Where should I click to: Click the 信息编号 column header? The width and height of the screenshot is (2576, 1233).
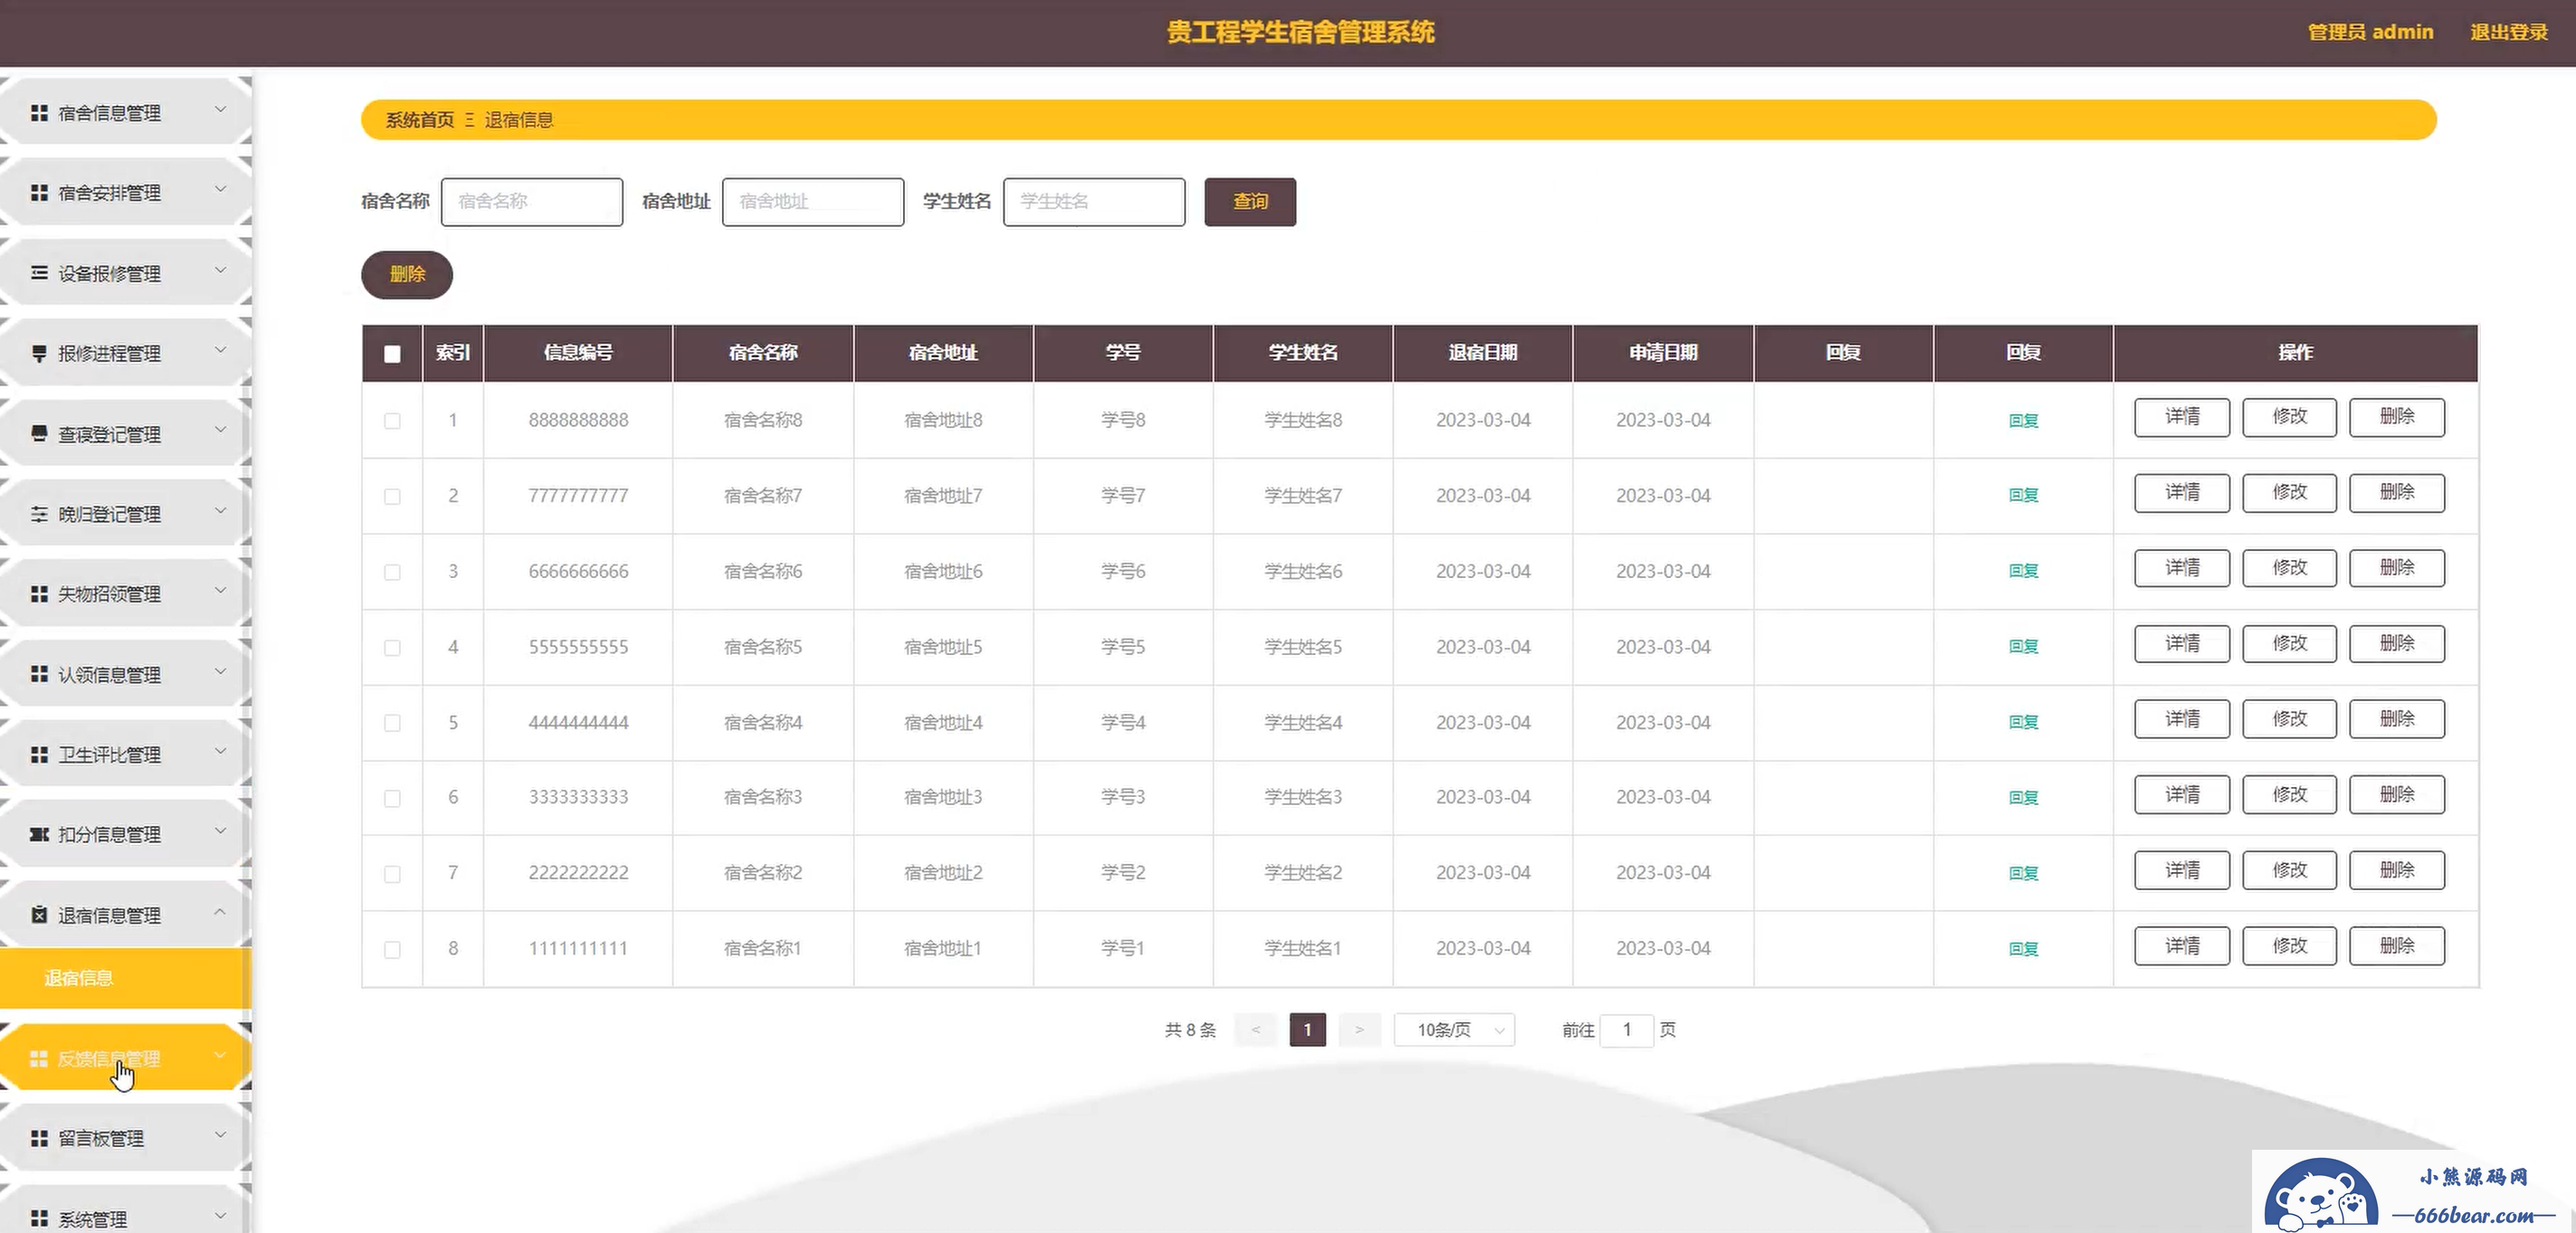578,353
